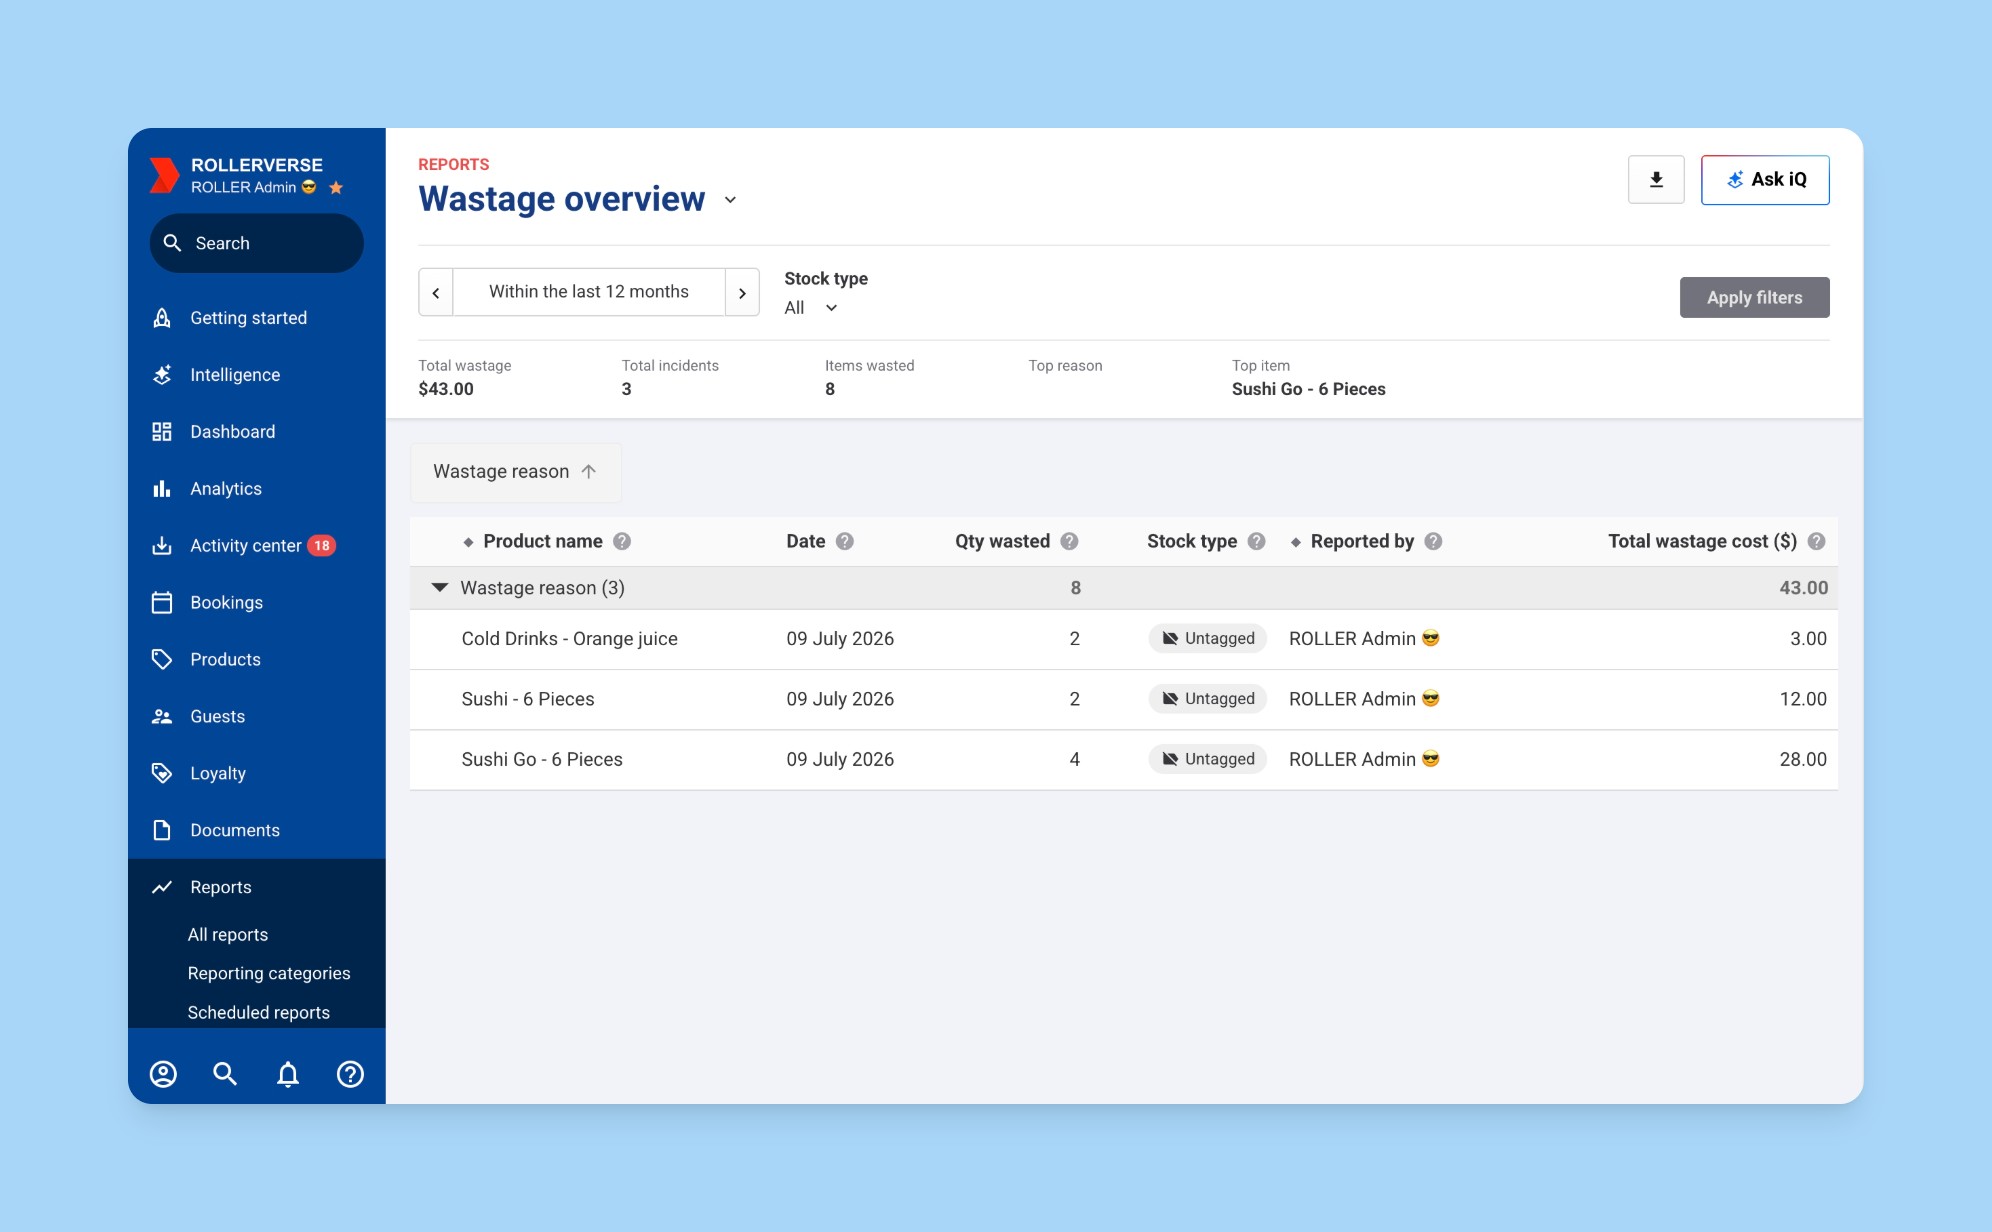Click the Ask iQ button

pos(1765,180)
